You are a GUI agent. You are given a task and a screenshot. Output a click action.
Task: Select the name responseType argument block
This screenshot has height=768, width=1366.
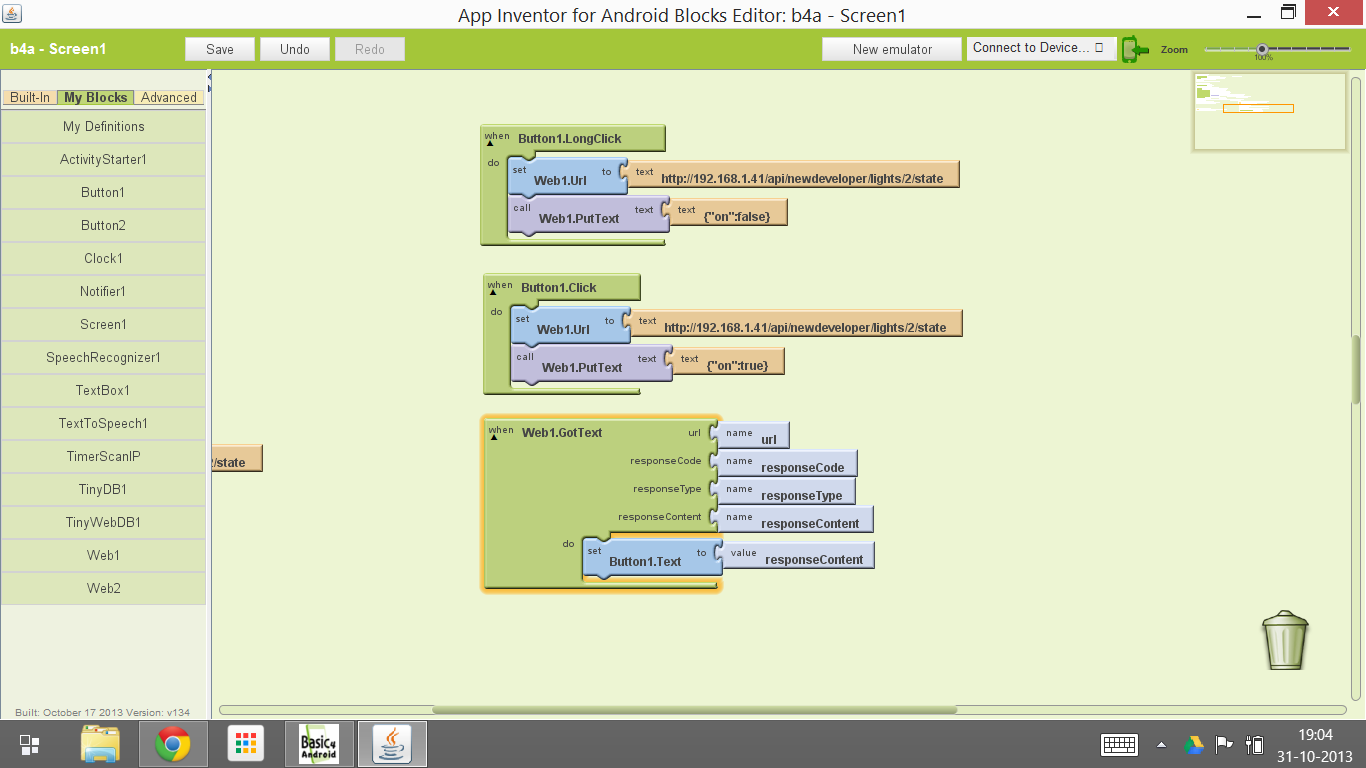coord(787,492)
